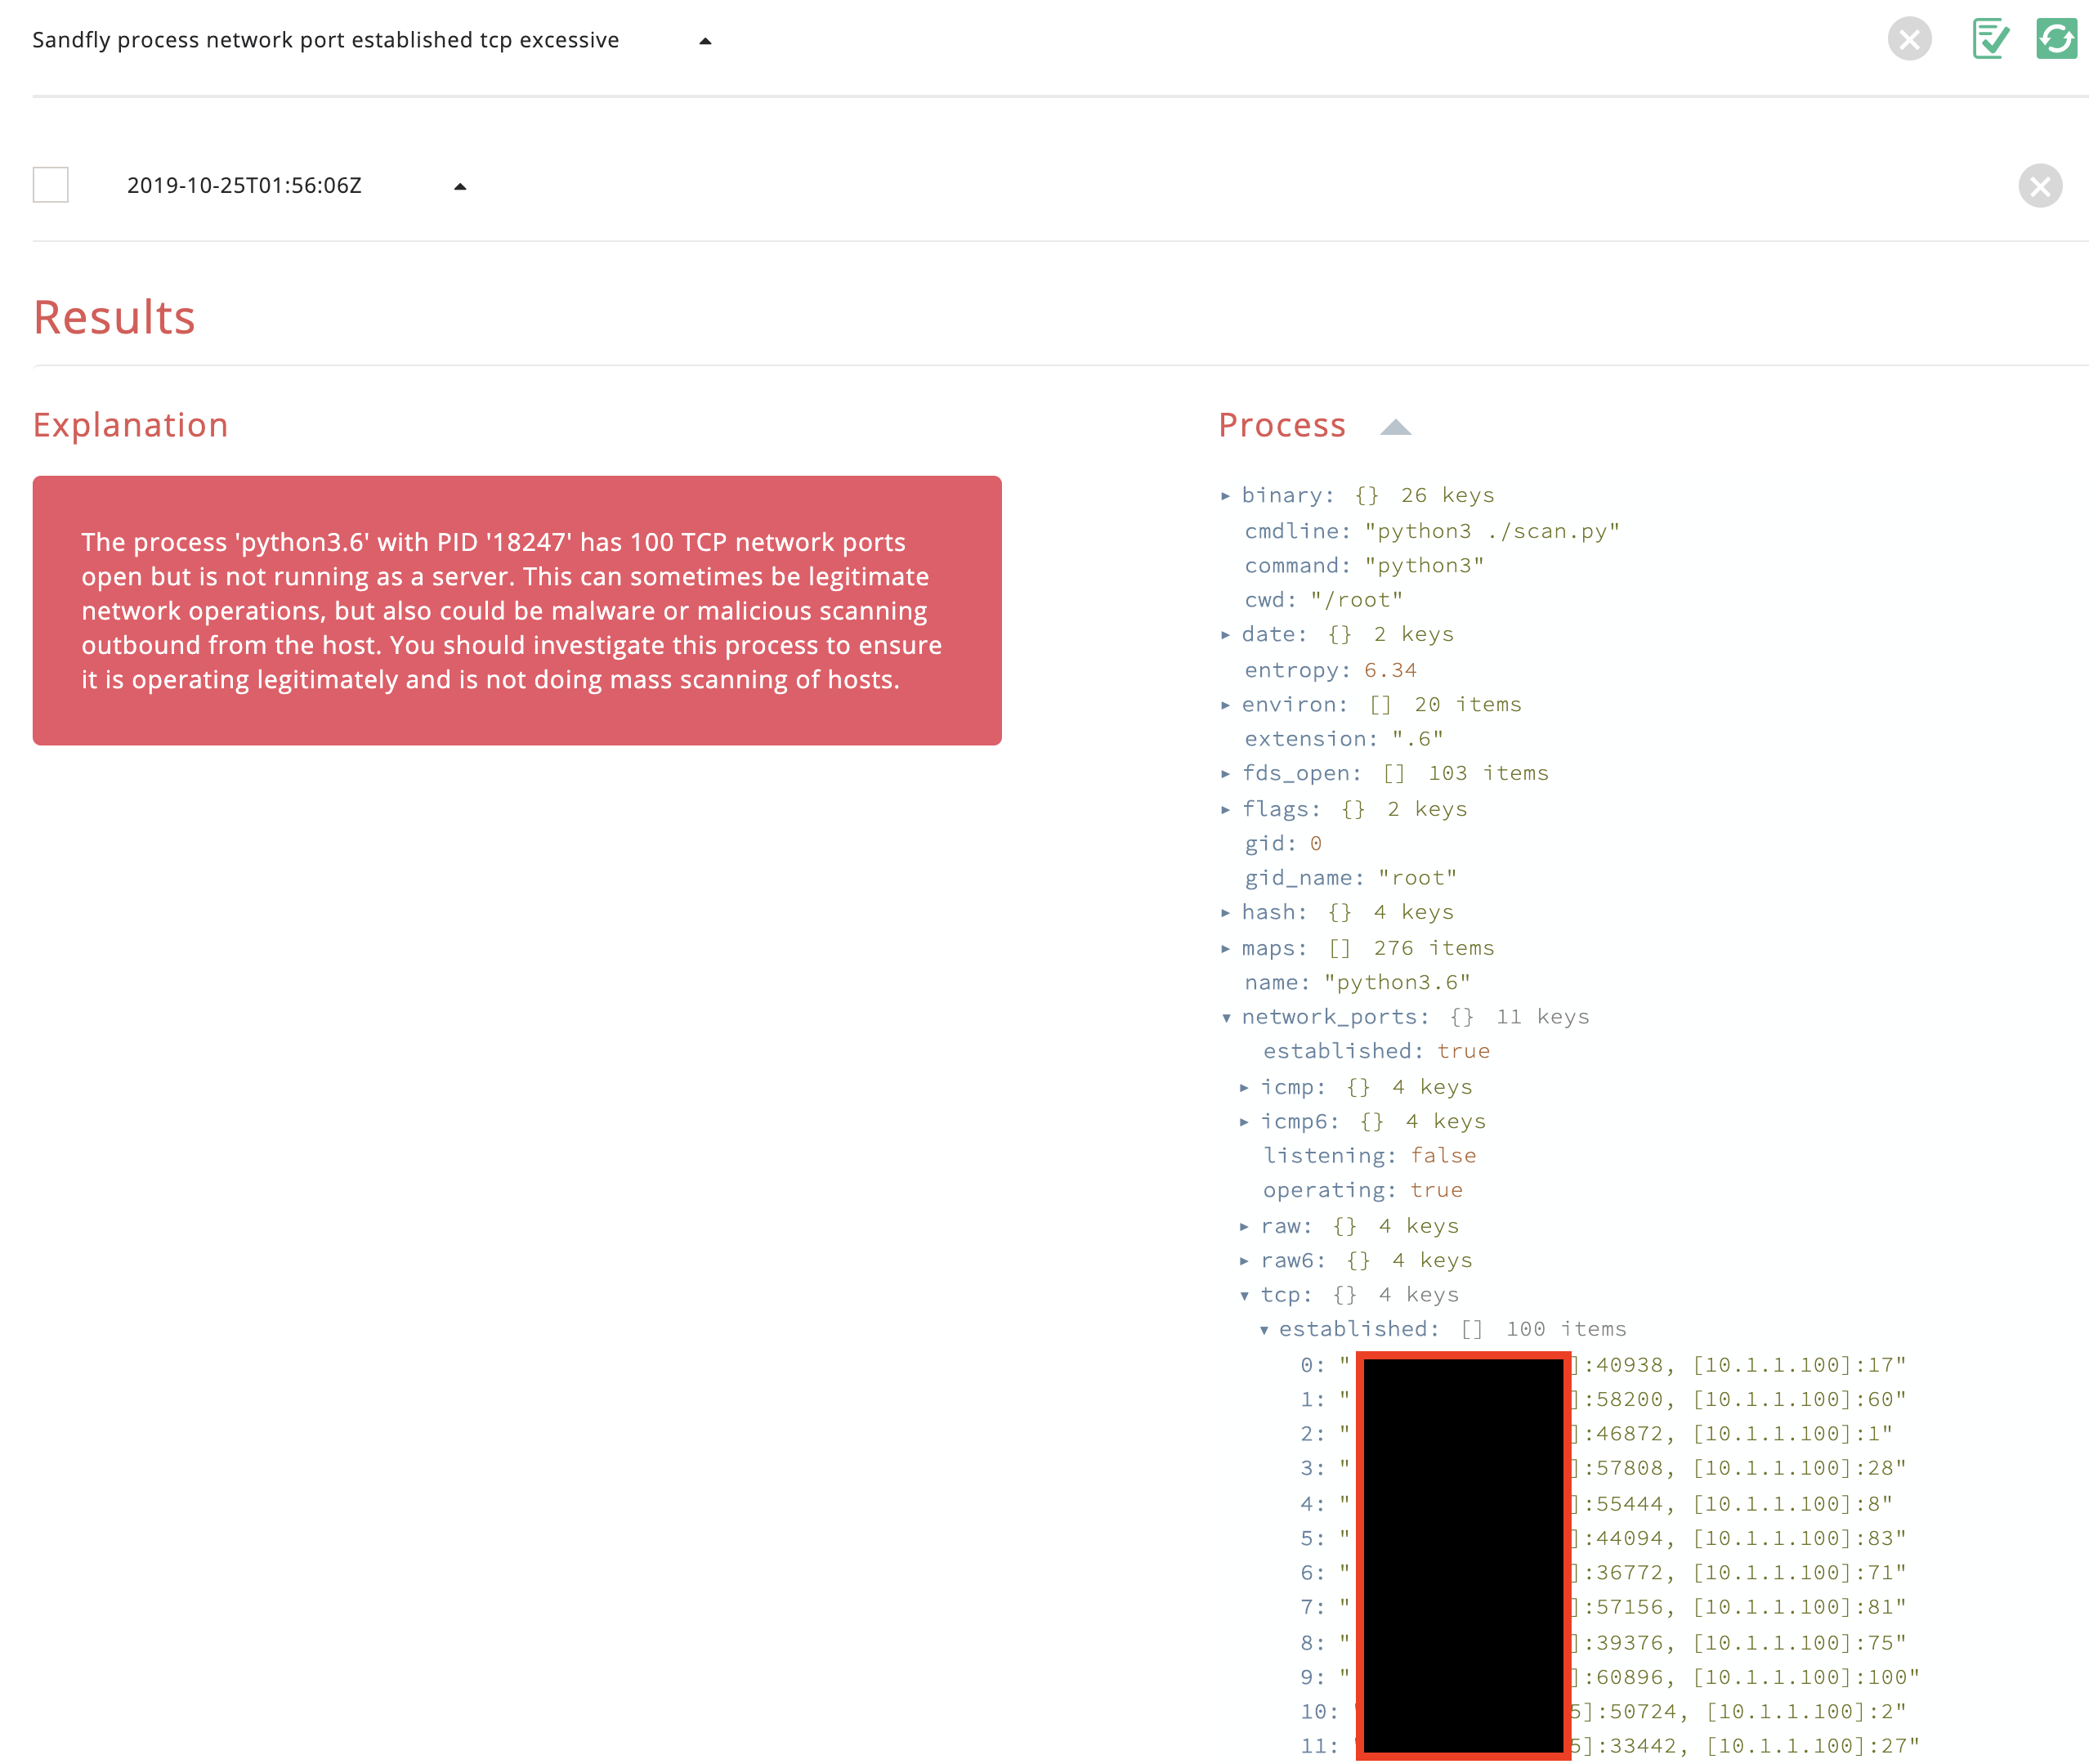Image resolution: width=2089 pixels, height=1764 pixels.
Task: Expand the fds_open 103 items node
Action: click(x=1225, y=774)
